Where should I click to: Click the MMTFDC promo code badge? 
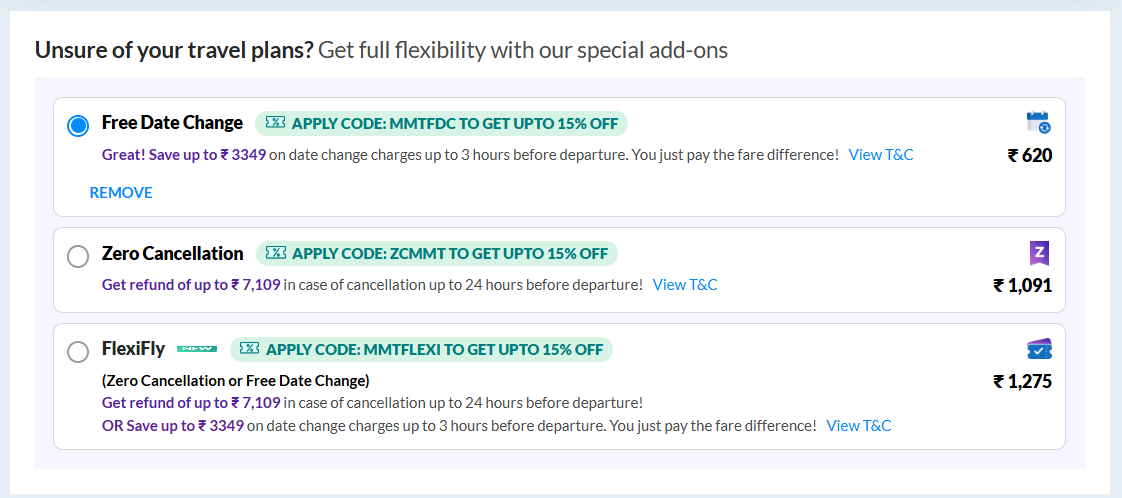[x=442, y=124]
